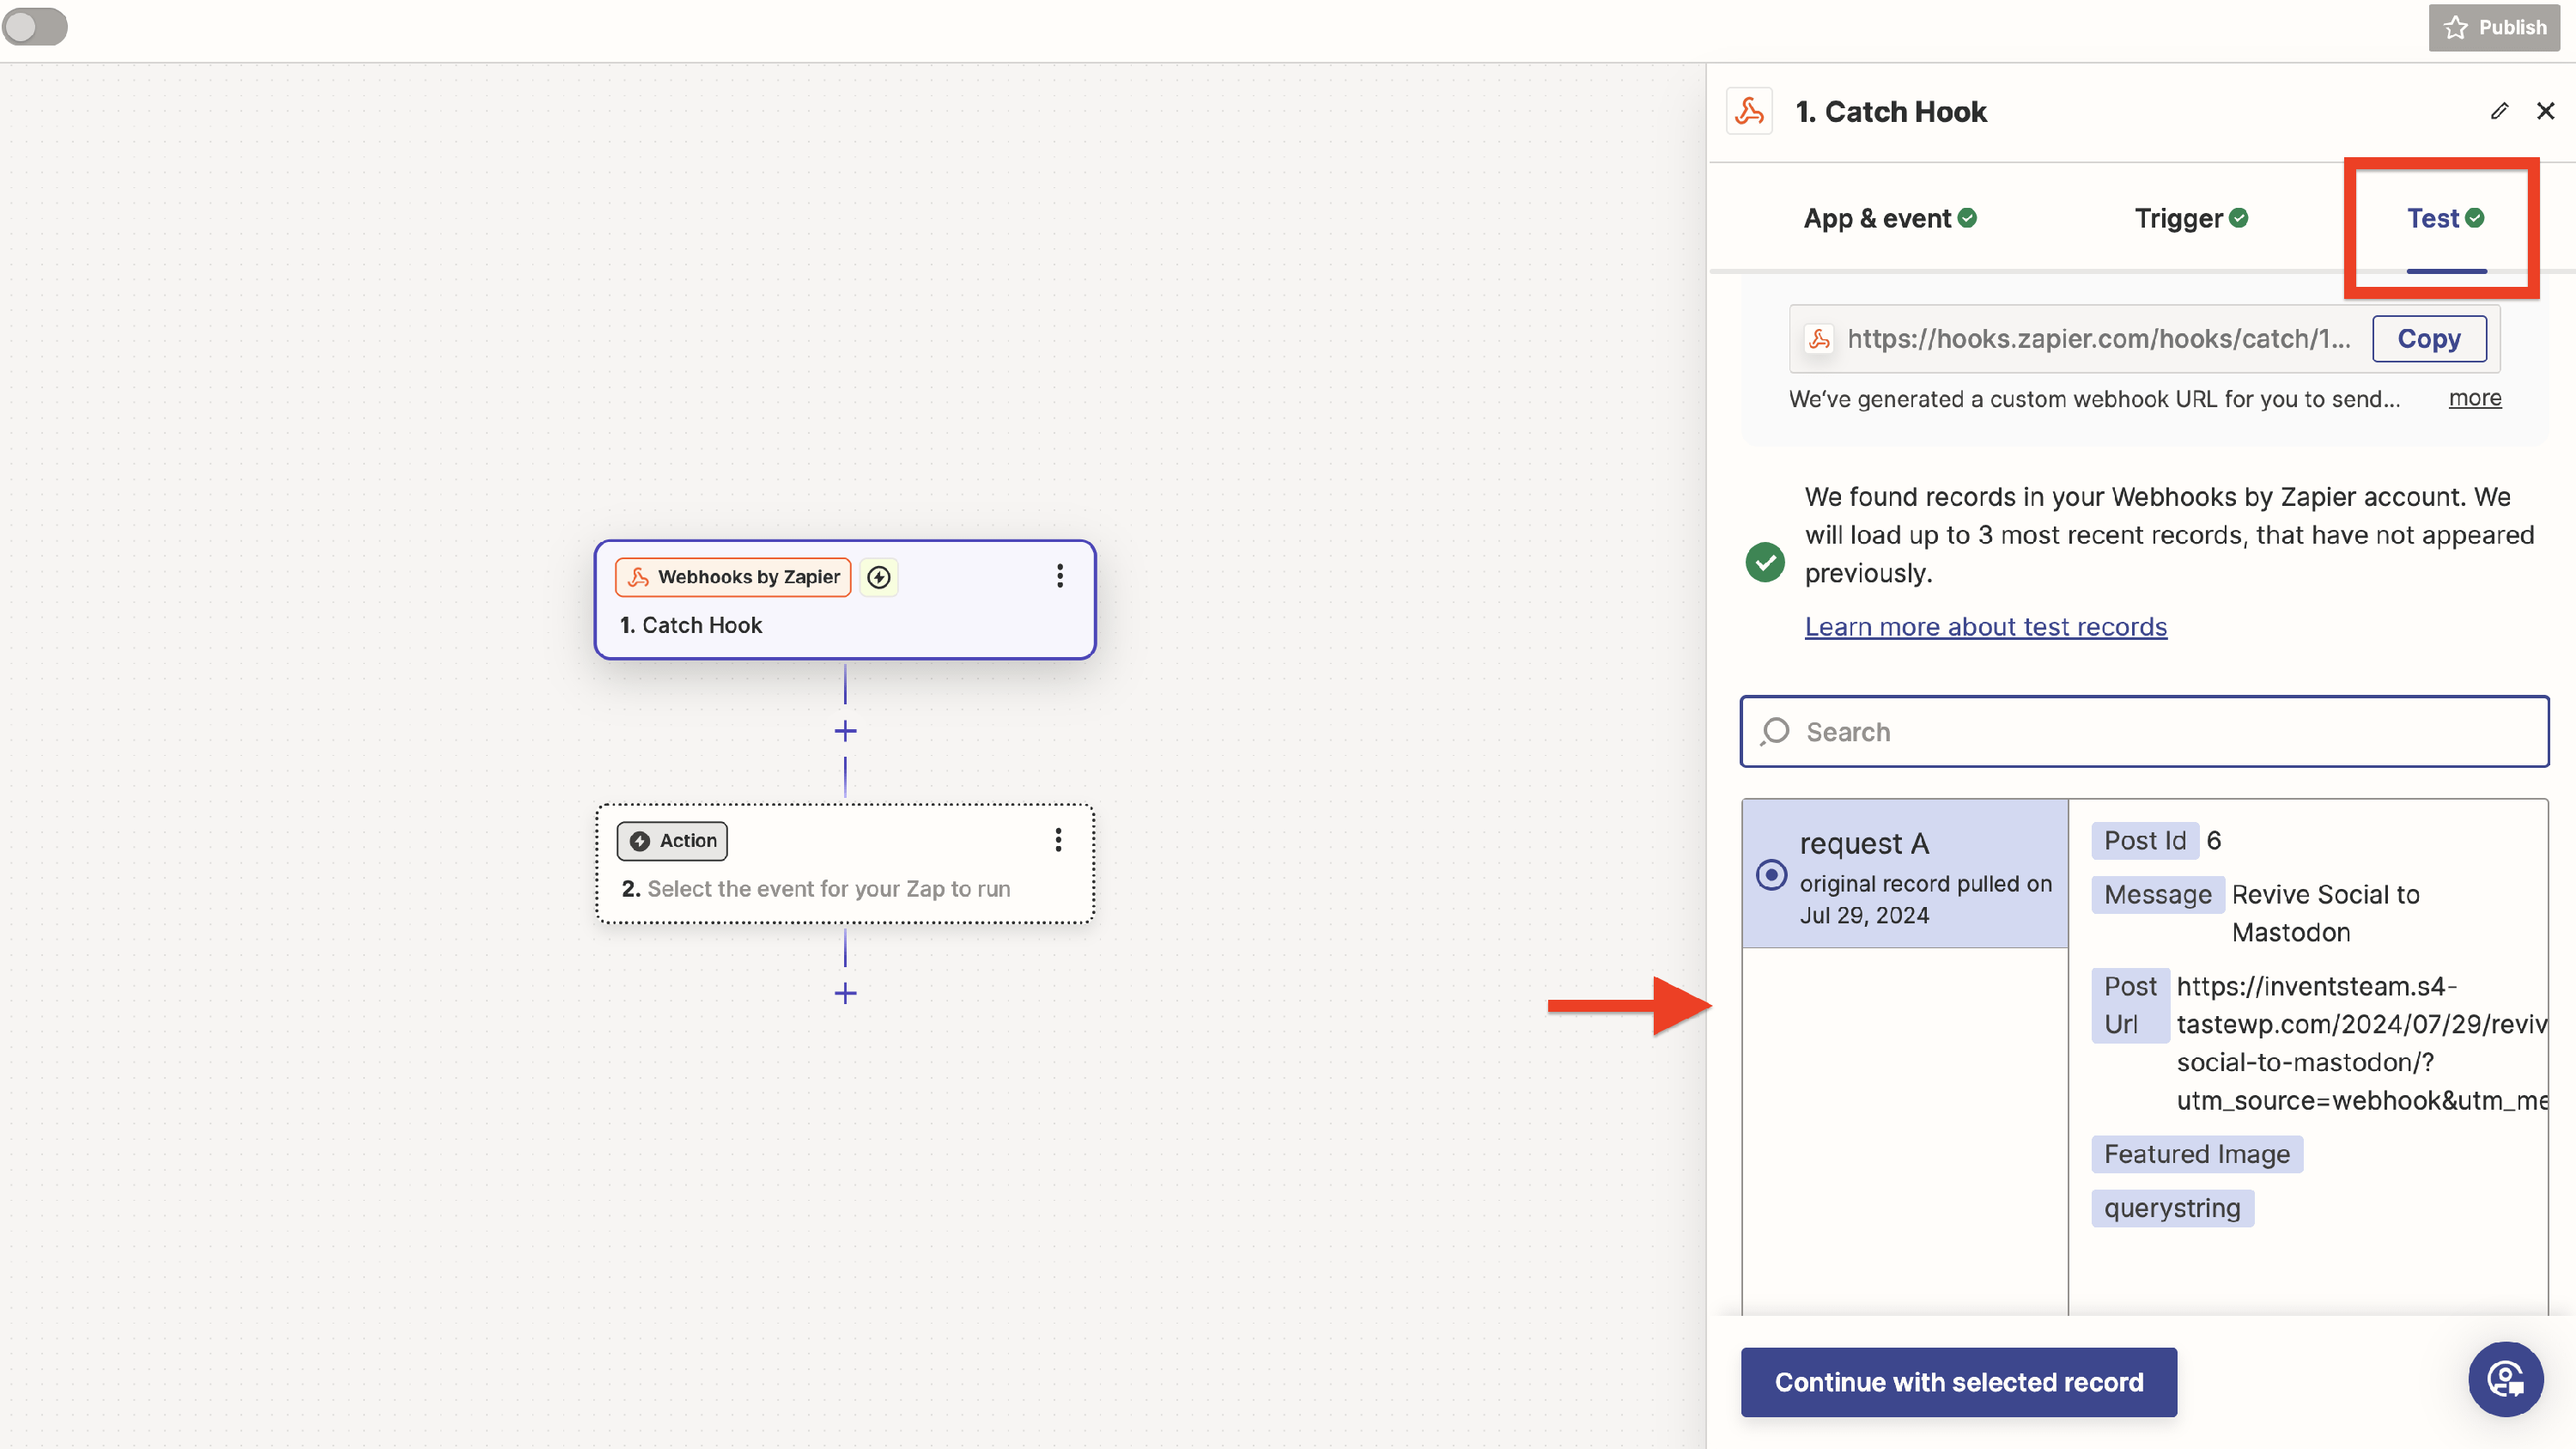Viewport: 2576px width, 1449px height.
Task: Click plus icon between trigger and action
Action: tap(845, 731)
